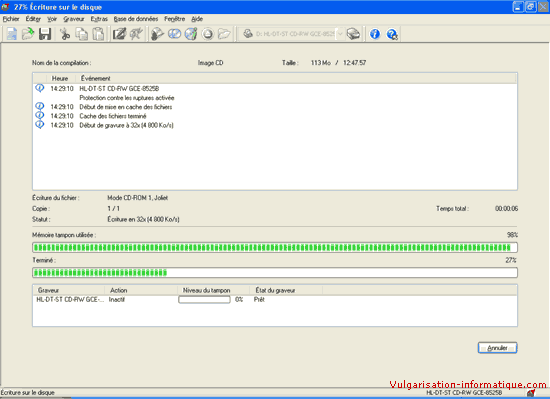Open the Éditer menu

(33, 19)
